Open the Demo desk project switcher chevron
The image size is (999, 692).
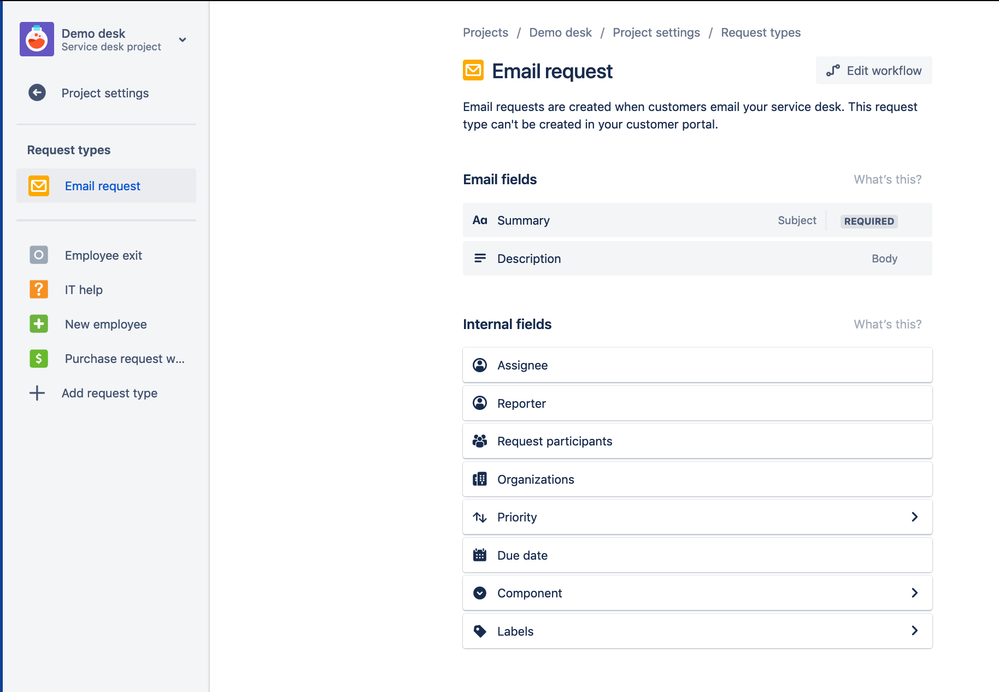click(182, 39)
